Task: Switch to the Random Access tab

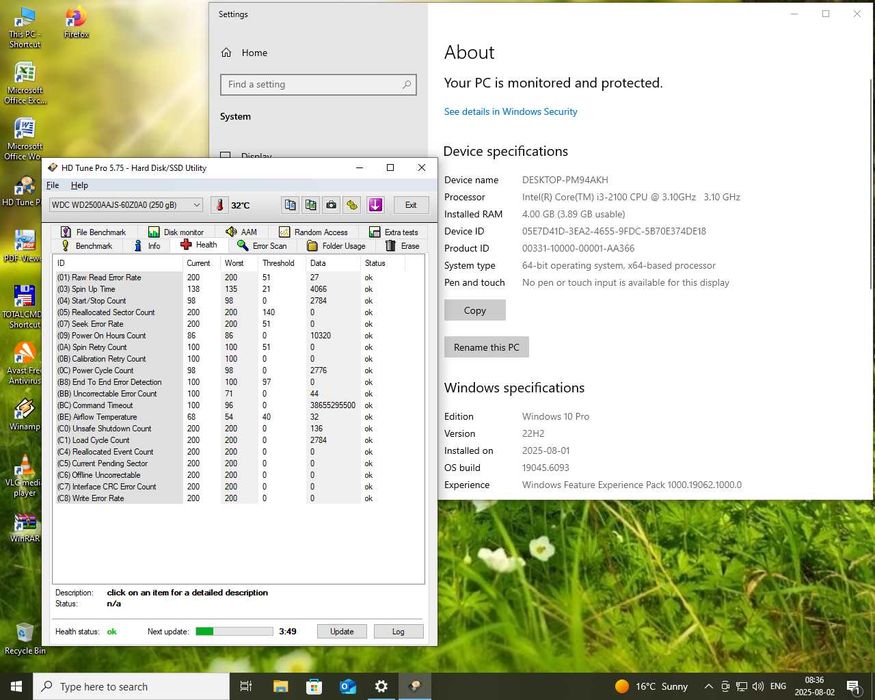Action: tap(313, 232)
